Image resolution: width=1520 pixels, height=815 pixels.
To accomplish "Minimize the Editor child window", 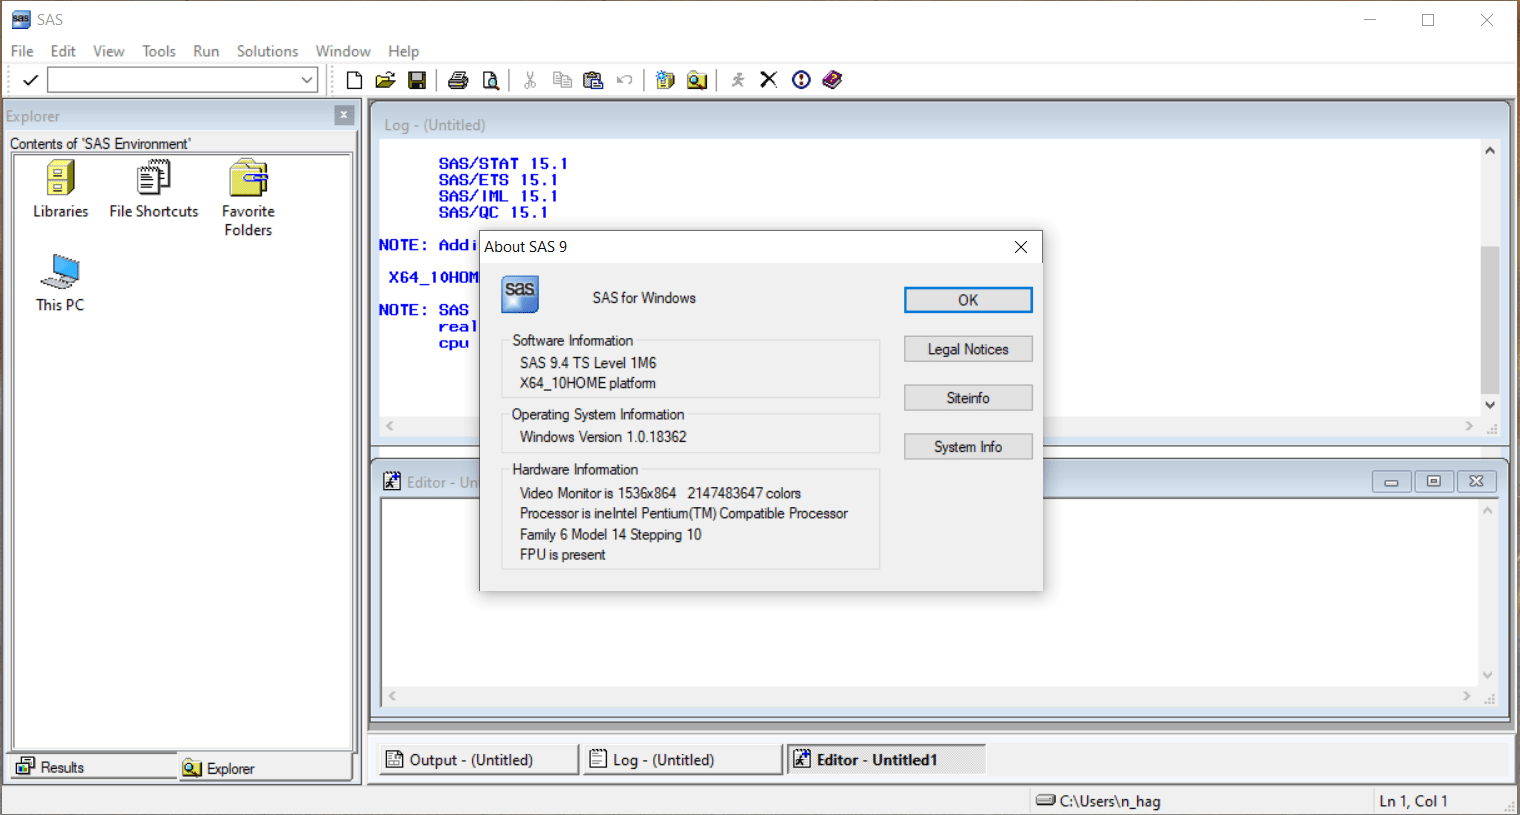I will click(x=1391, y=482).
